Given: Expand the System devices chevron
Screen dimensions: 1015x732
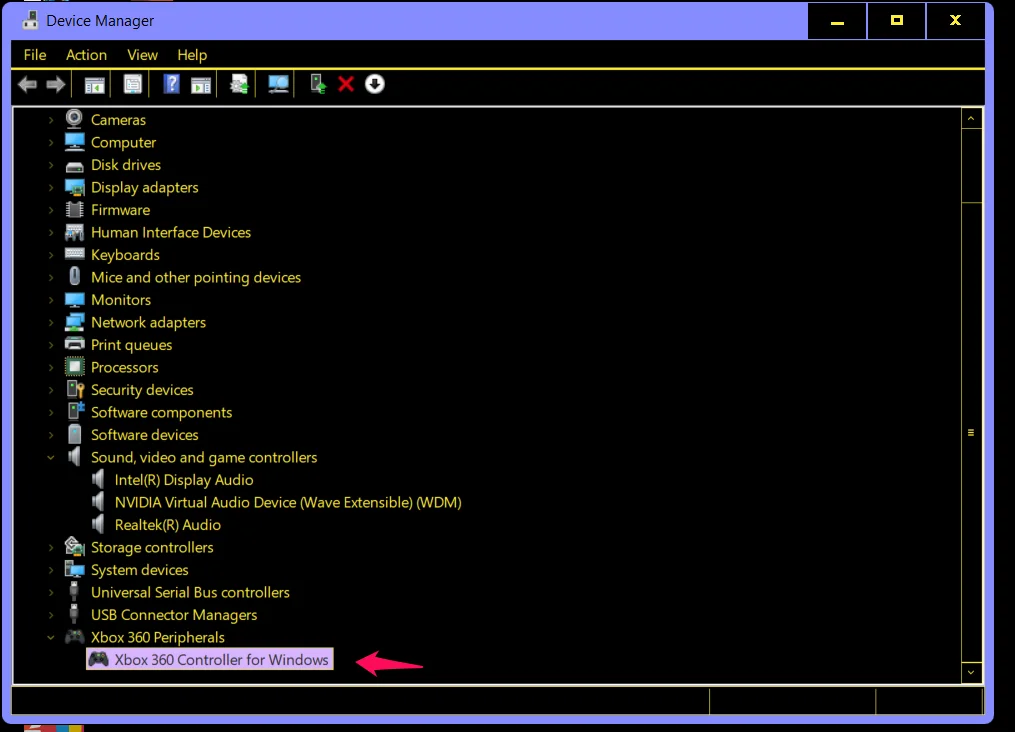Looking at the screenshot, I should pyautogui.click(x=51, y=570).
